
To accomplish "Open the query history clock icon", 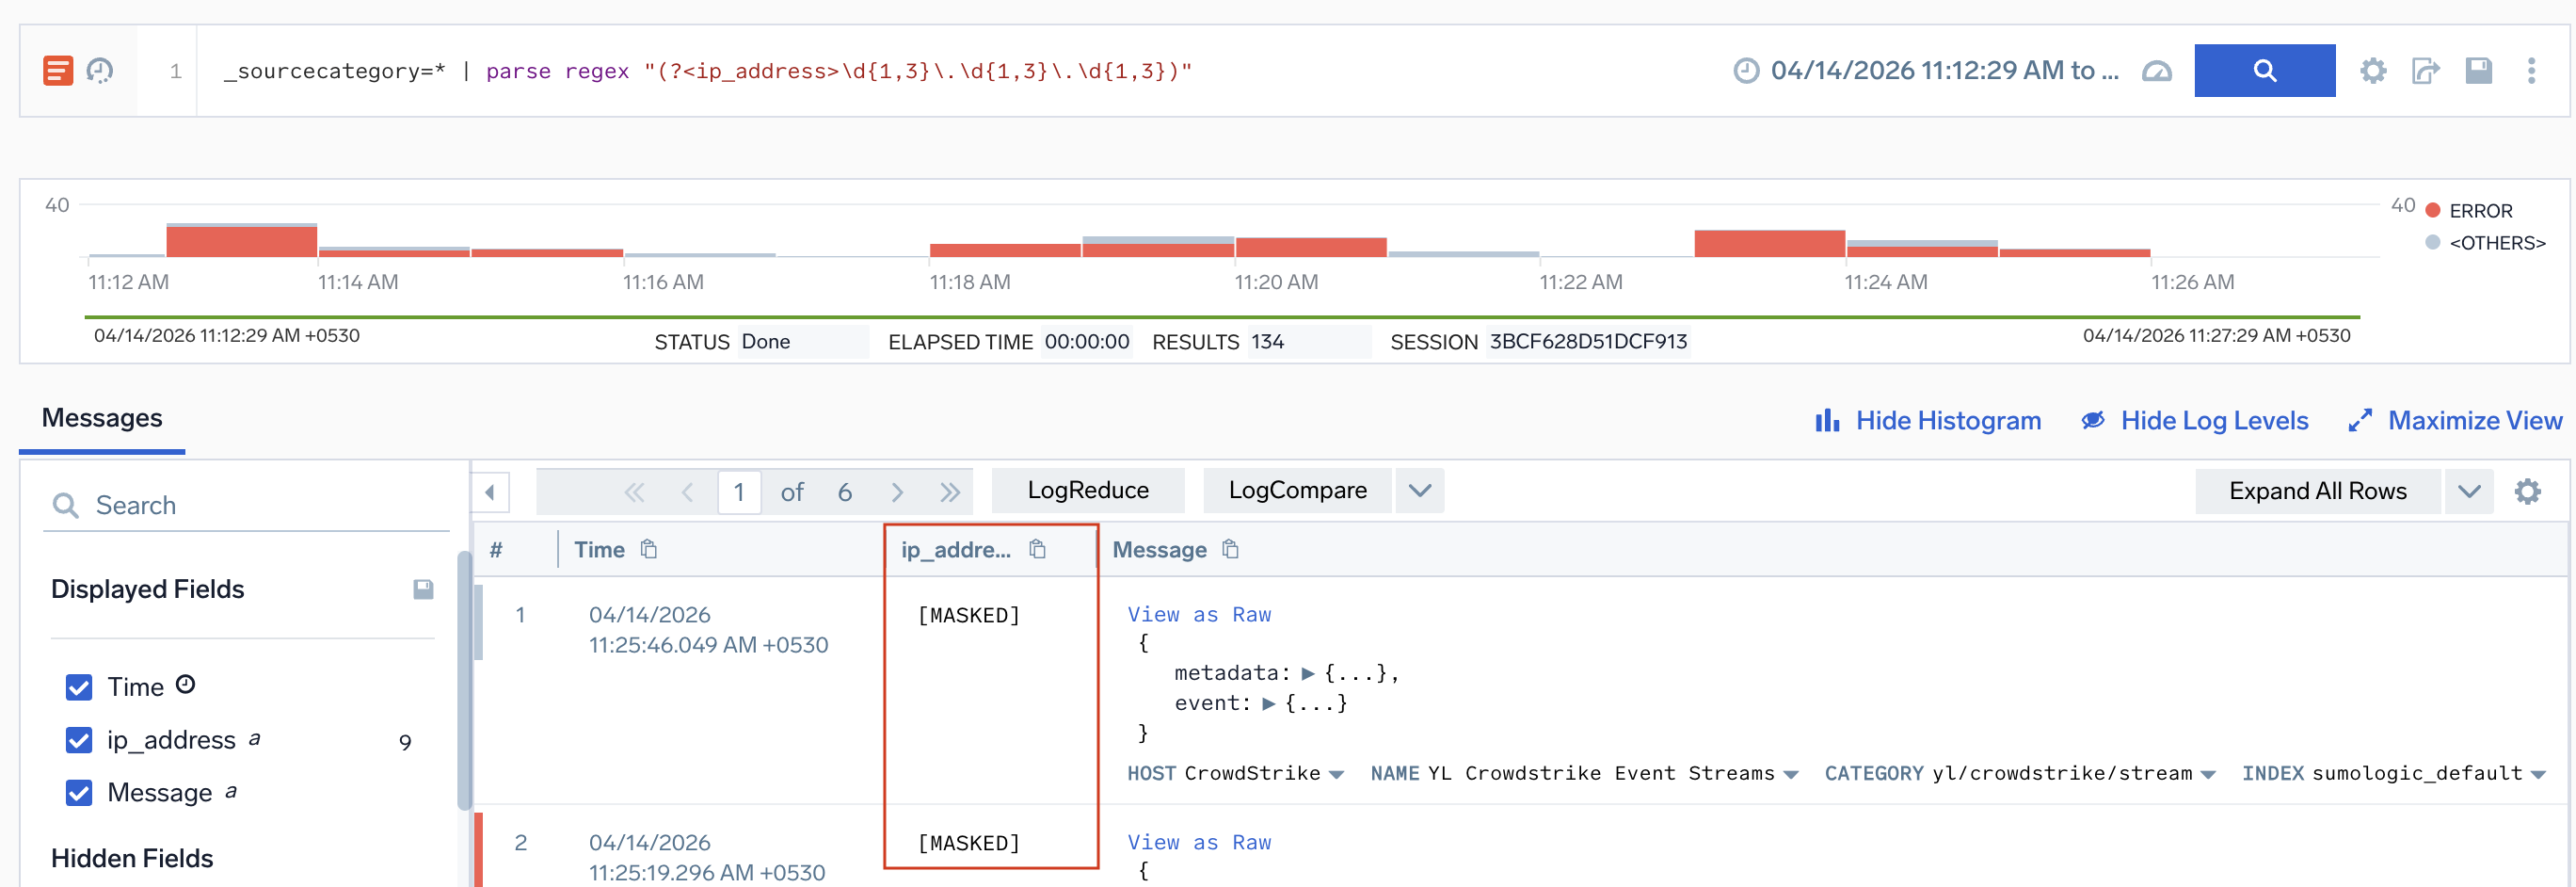I will [100, 71].
